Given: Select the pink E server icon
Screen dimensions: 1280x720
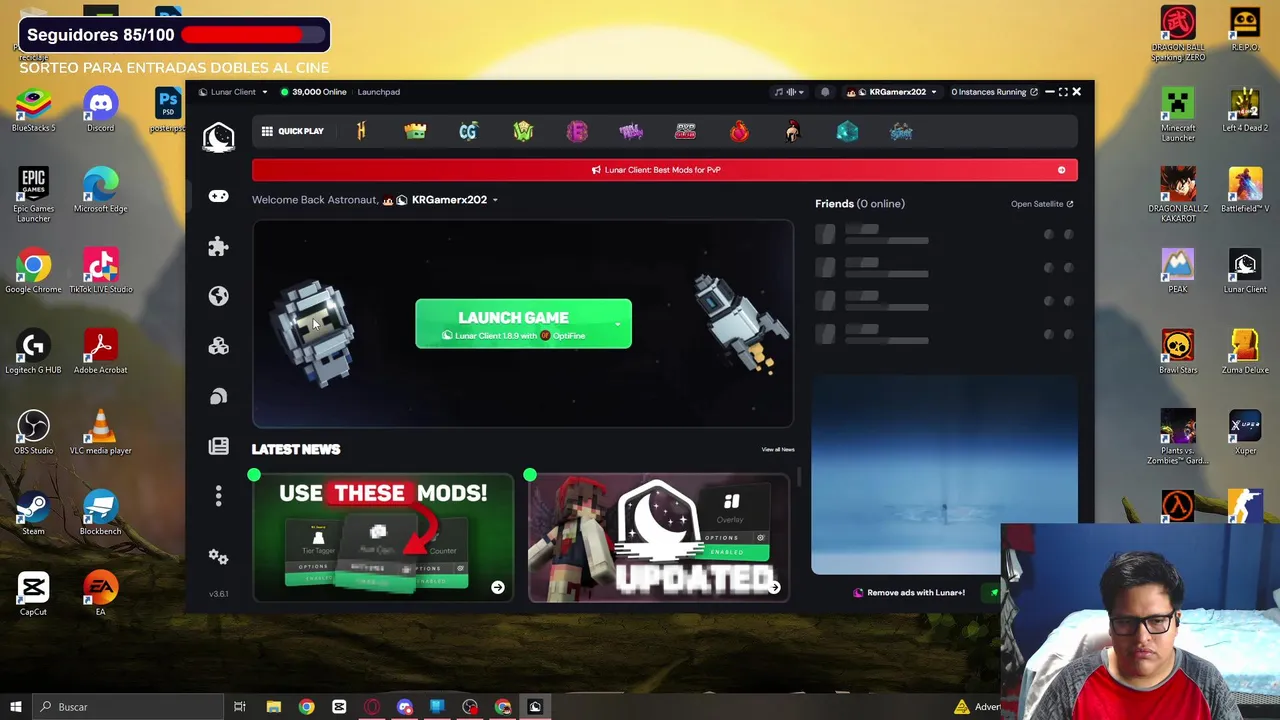Looking at the screenshot, I should [577, 131].
